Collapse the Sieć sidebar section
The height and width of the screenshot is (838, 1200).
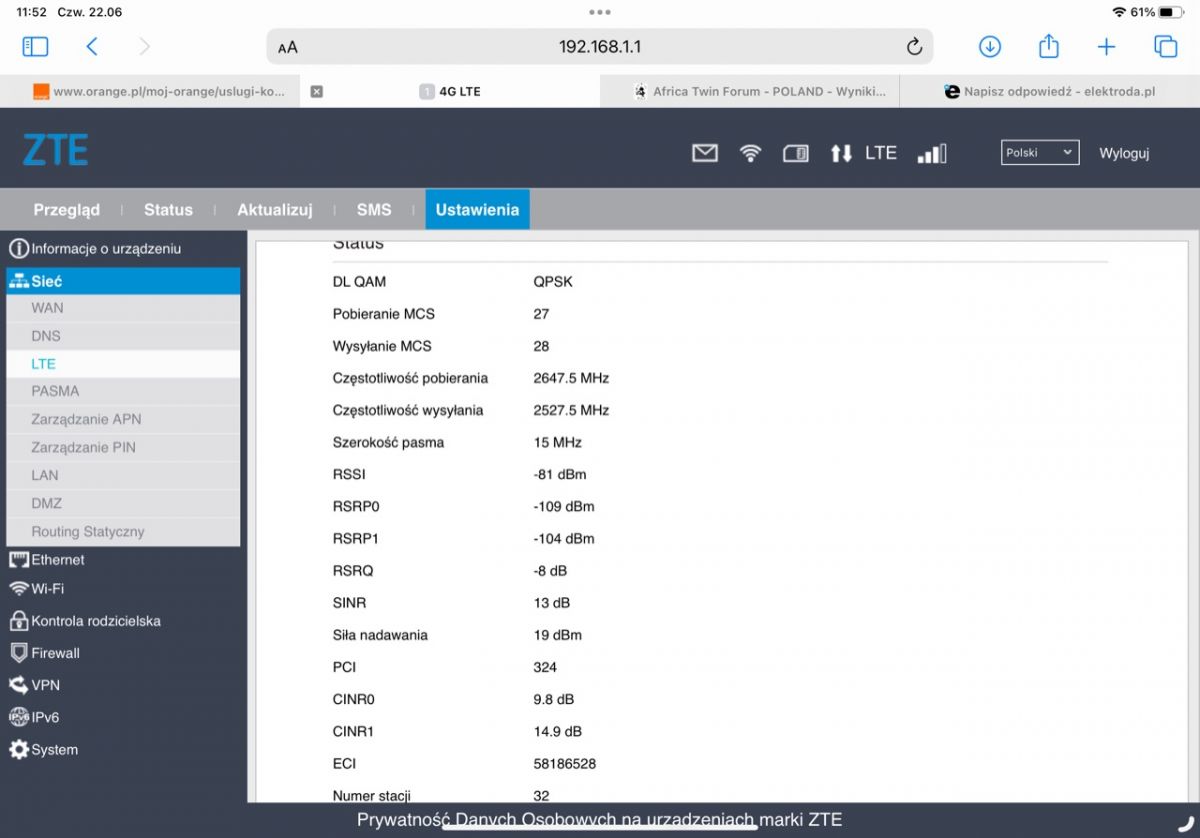point(123,281)
